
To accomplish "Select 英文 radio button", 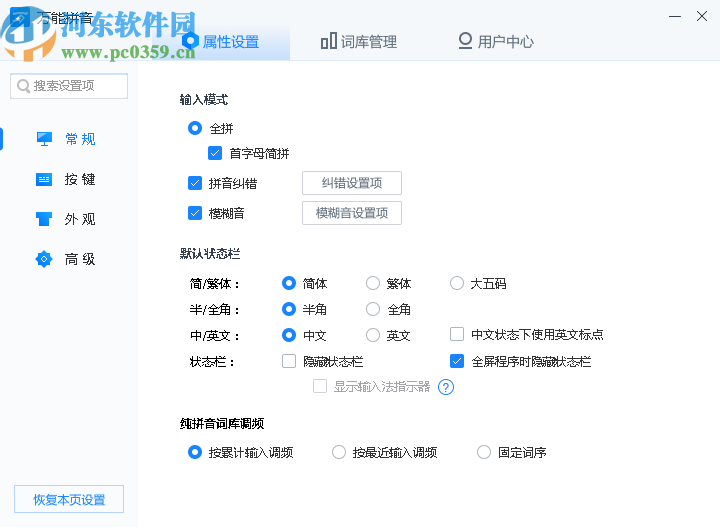I will (373, 335).
